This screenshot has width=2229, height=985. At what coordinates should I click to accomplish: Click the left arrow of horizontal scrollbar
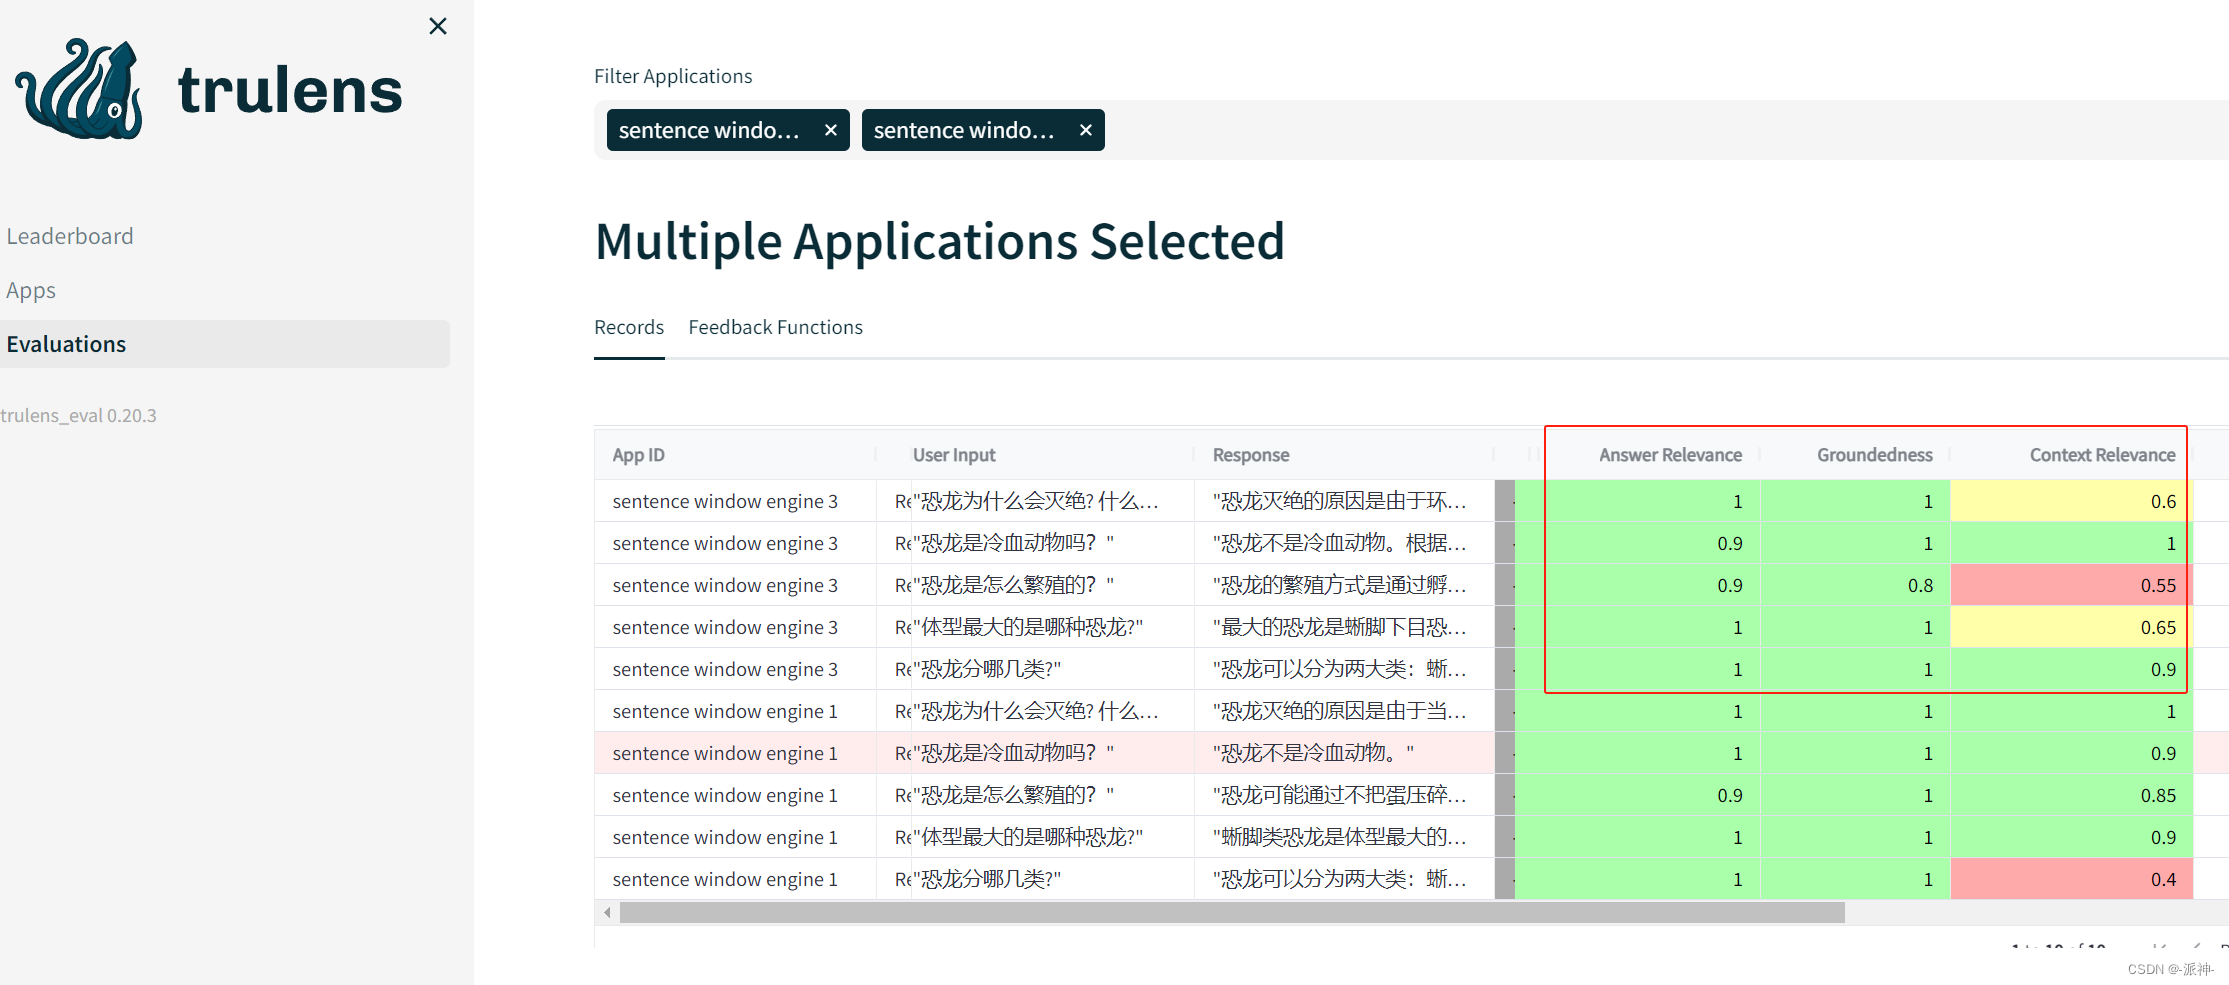[x=607, y=913]
